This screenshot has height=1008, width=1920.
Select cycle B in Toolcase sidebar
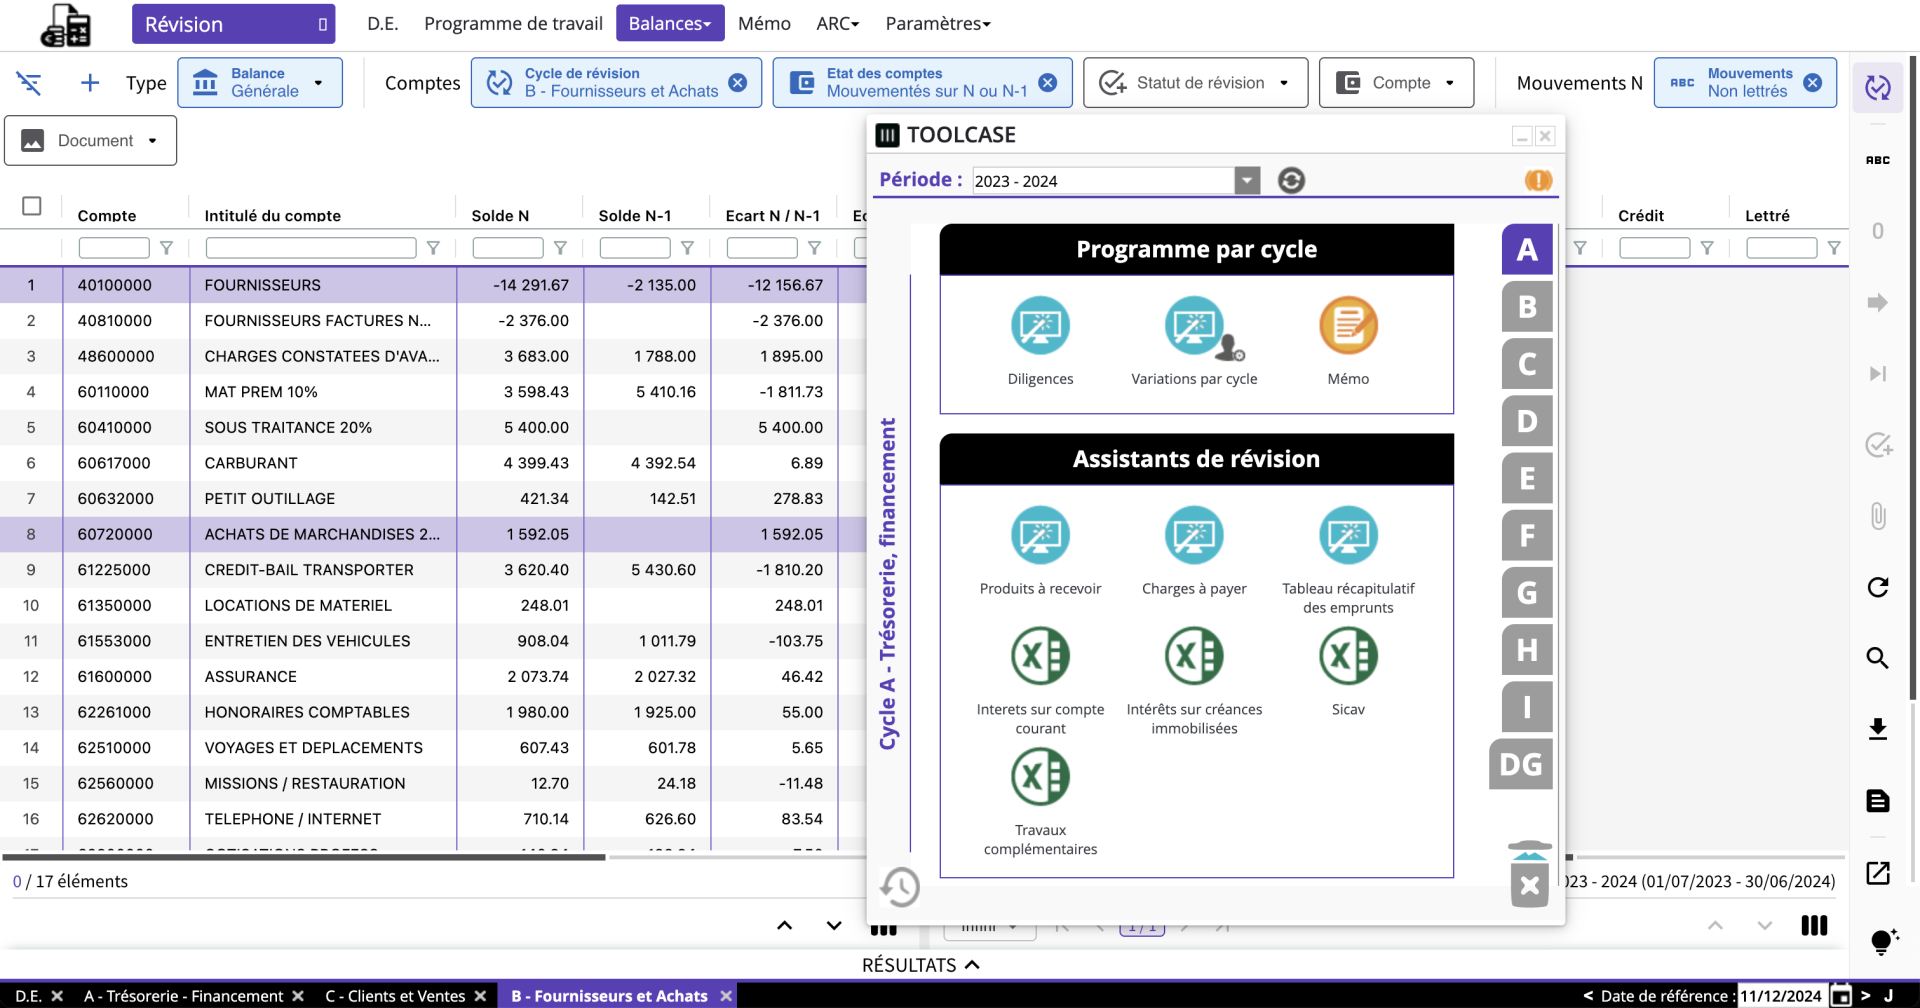1526,307
